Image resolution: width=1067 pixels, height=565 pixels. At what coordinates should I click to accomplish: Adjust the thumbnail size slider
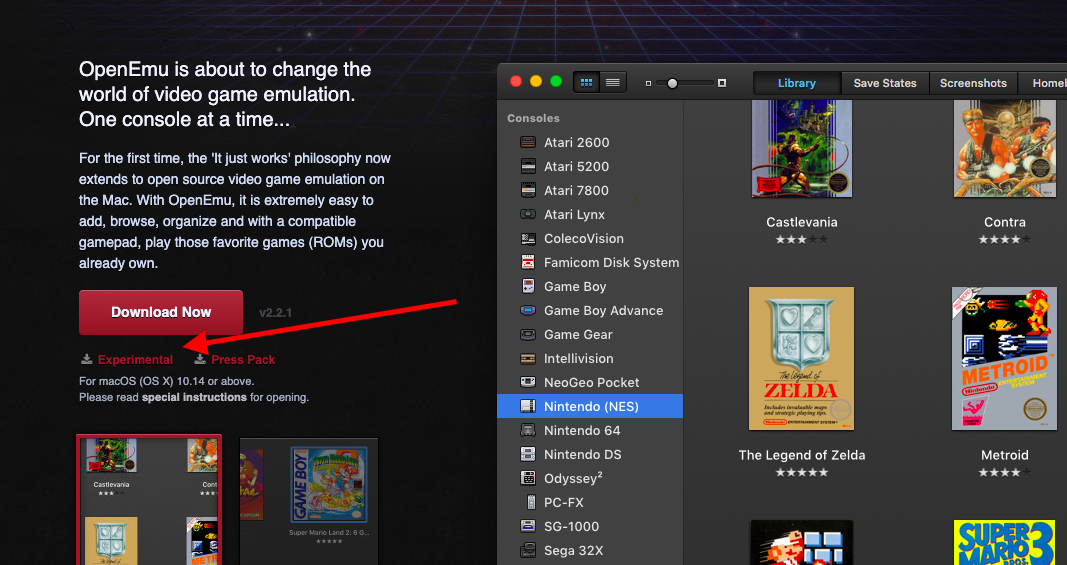click(672, 83)
